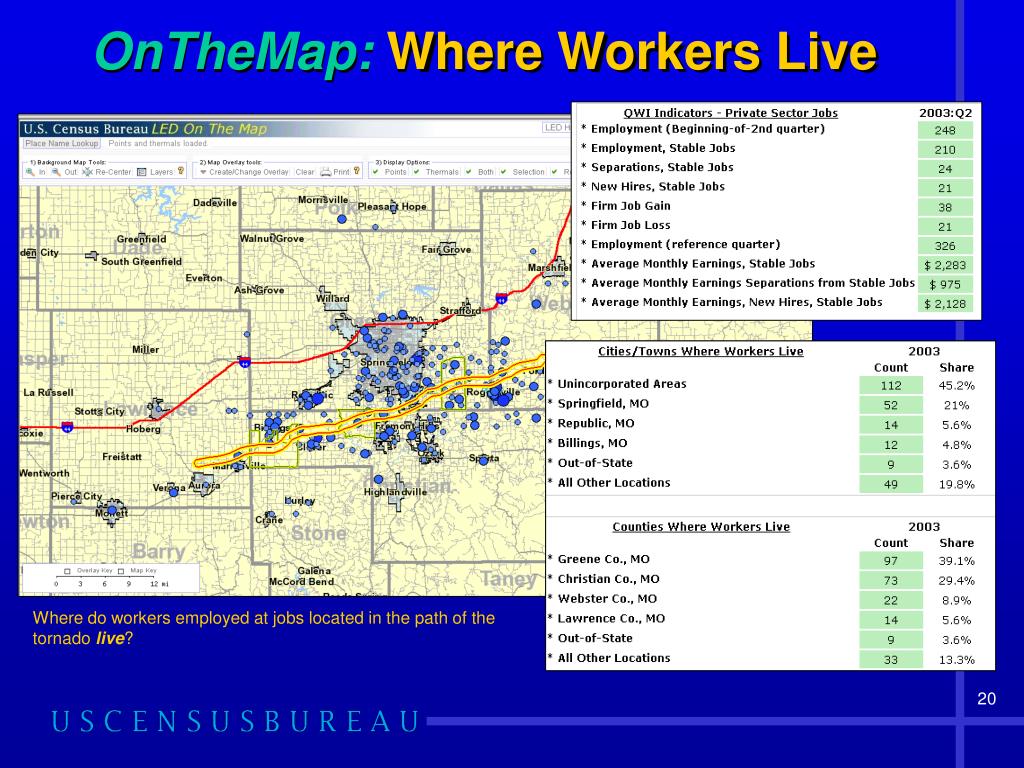Open Create/Change Overlay dropdown

pos(244,172)
